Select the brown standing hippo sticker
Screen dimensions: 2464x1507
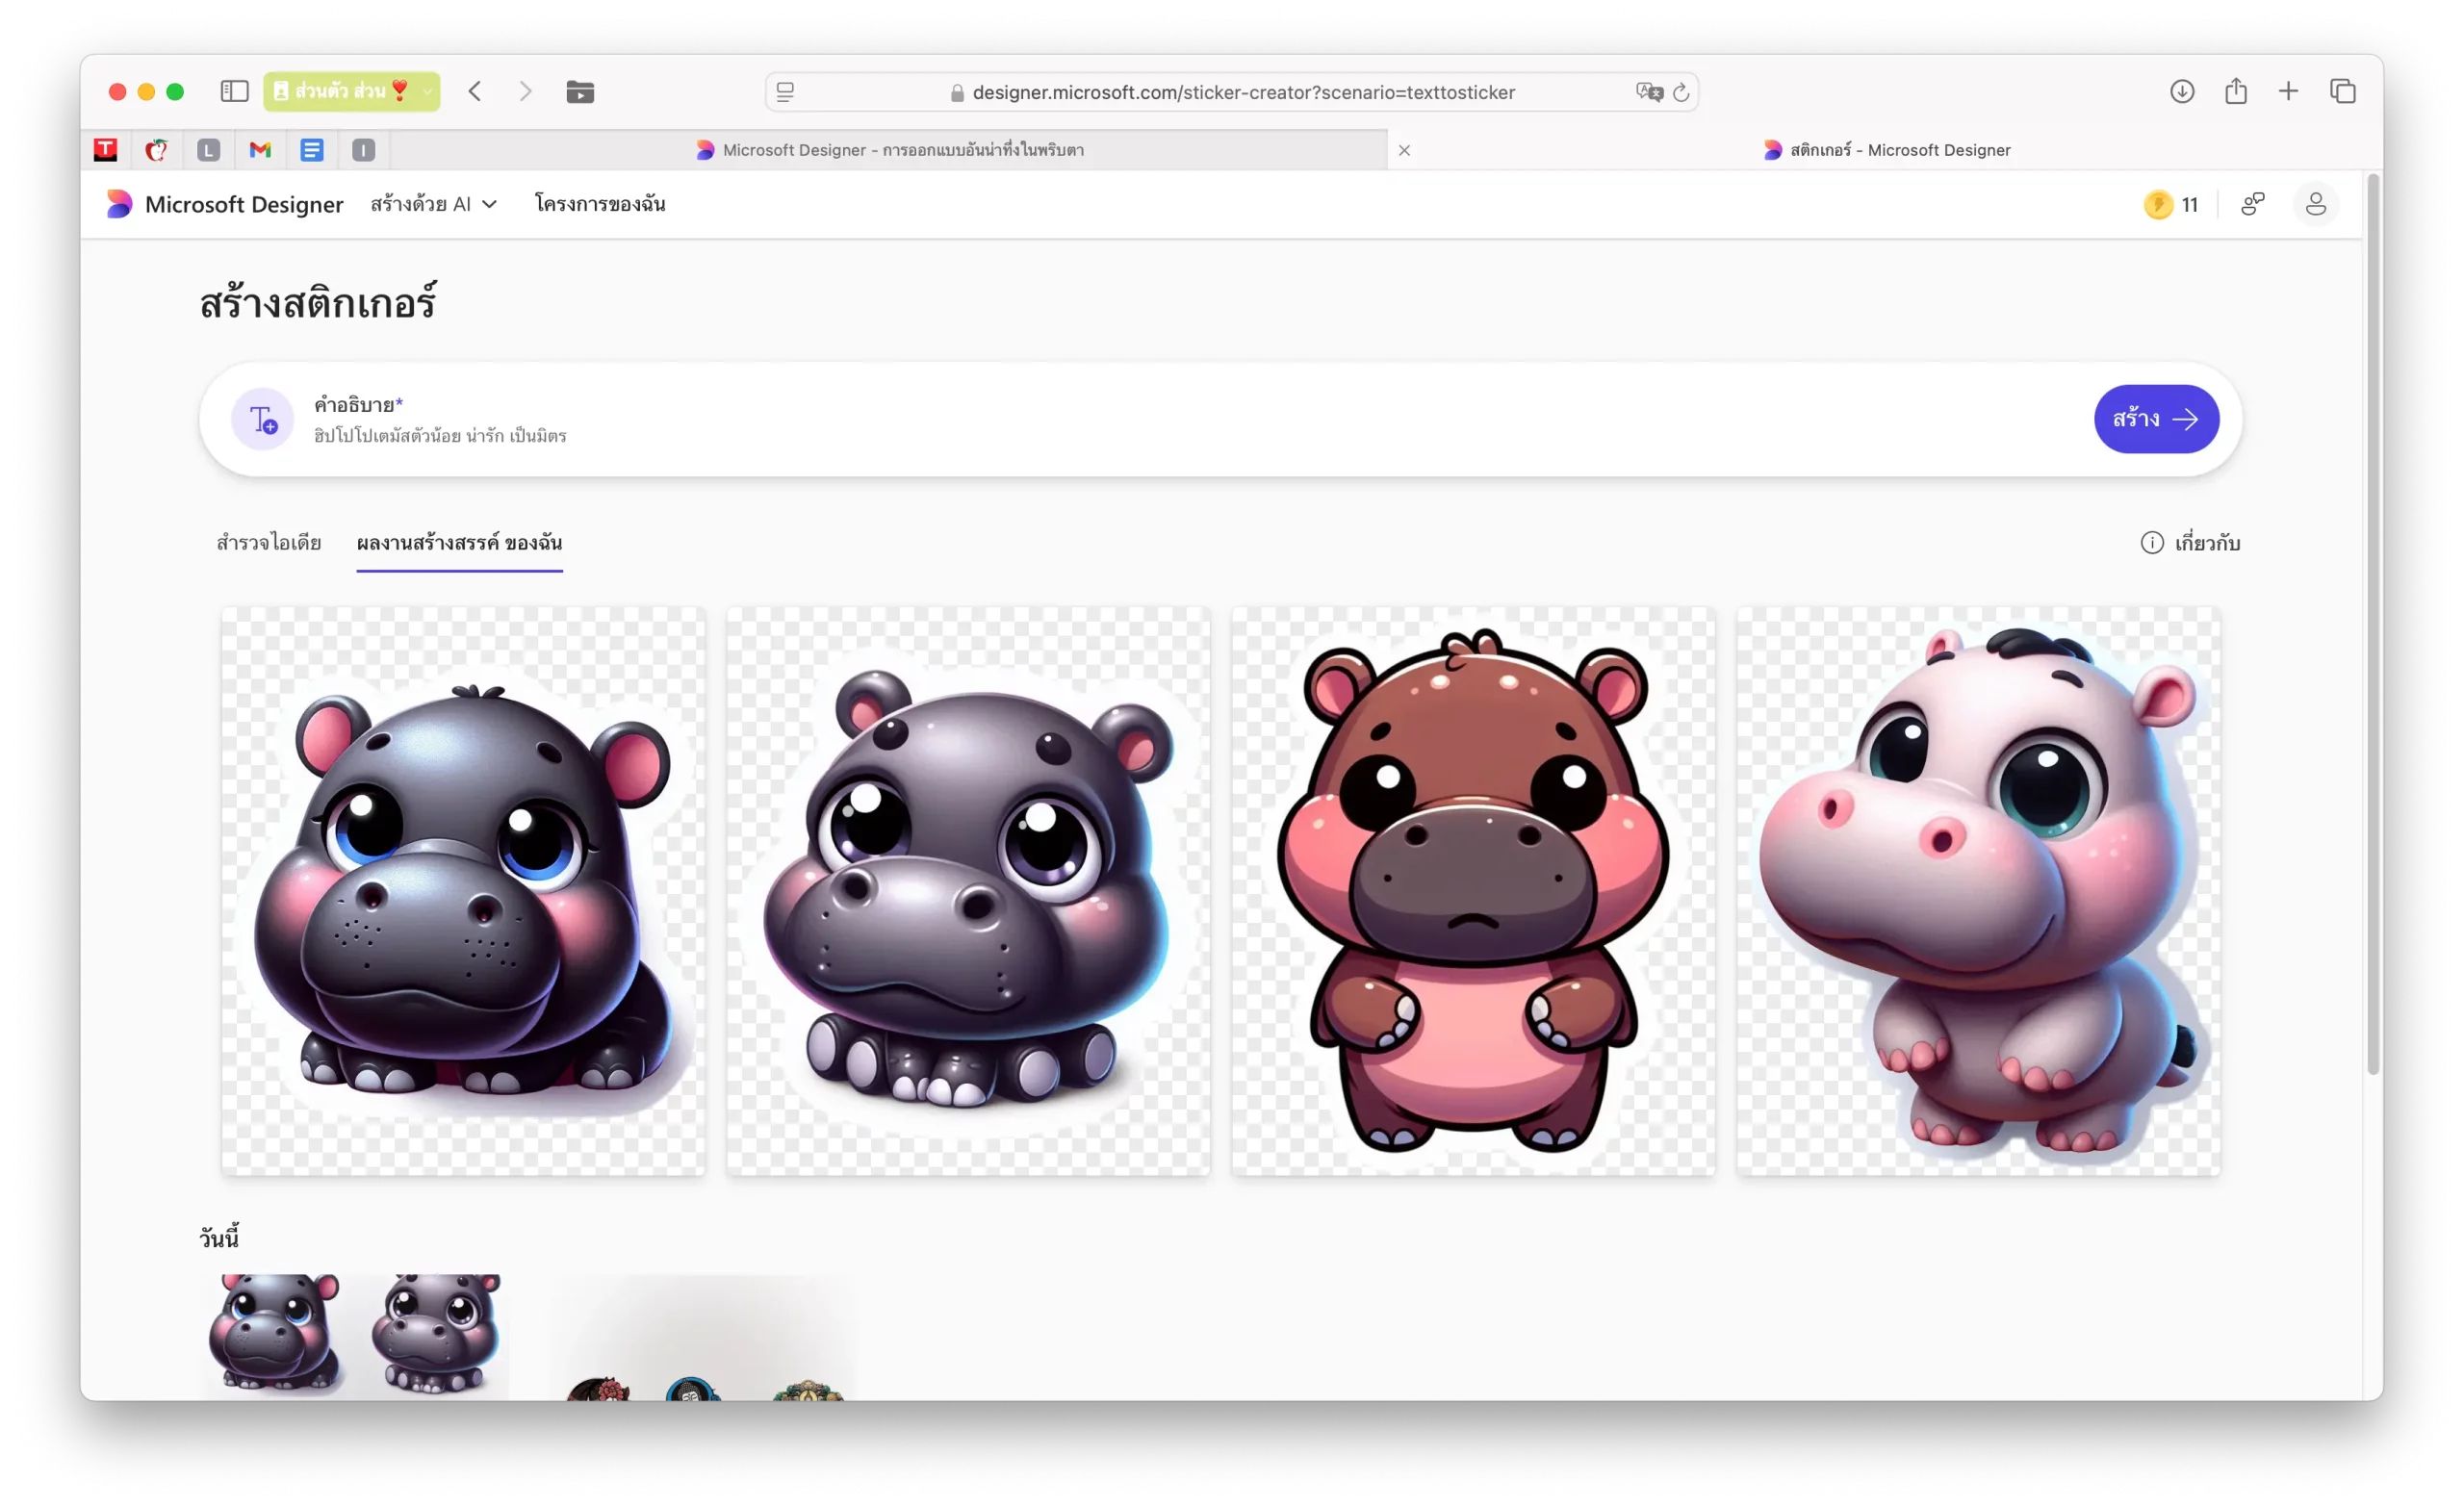tap(1472, 890)
